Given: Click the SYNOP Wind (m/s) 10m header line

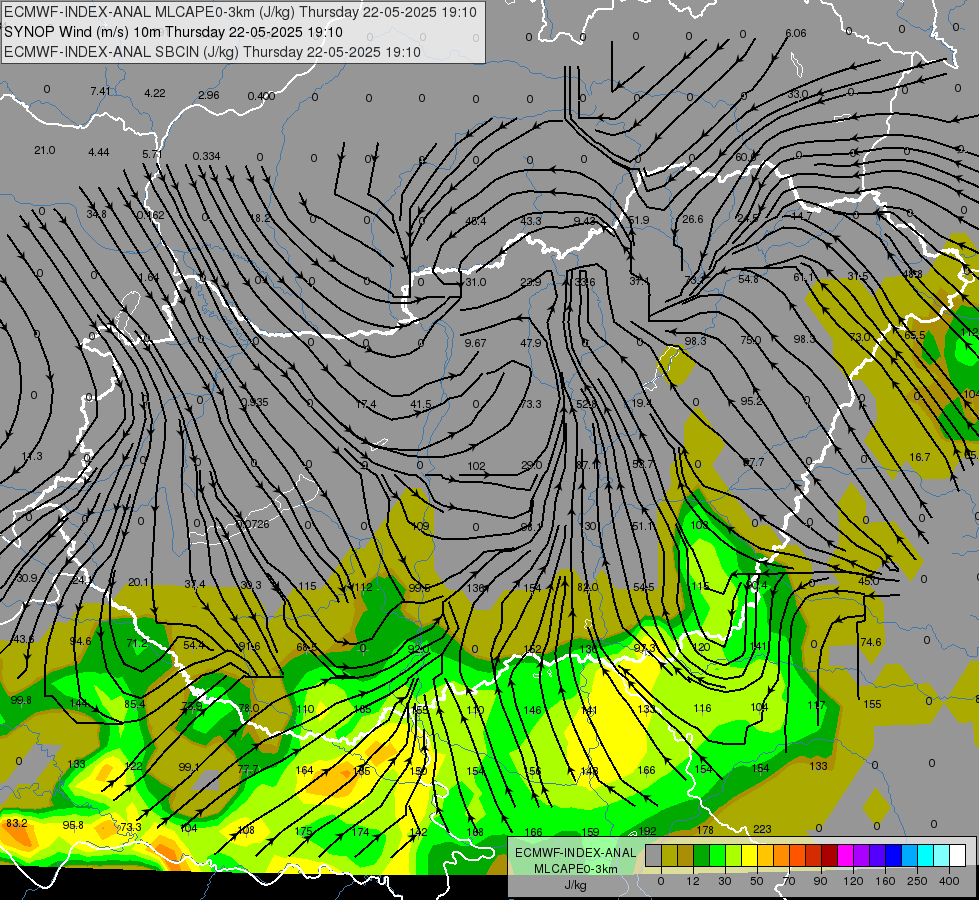Looking at the screenshot, I should [x=174, y=32].
